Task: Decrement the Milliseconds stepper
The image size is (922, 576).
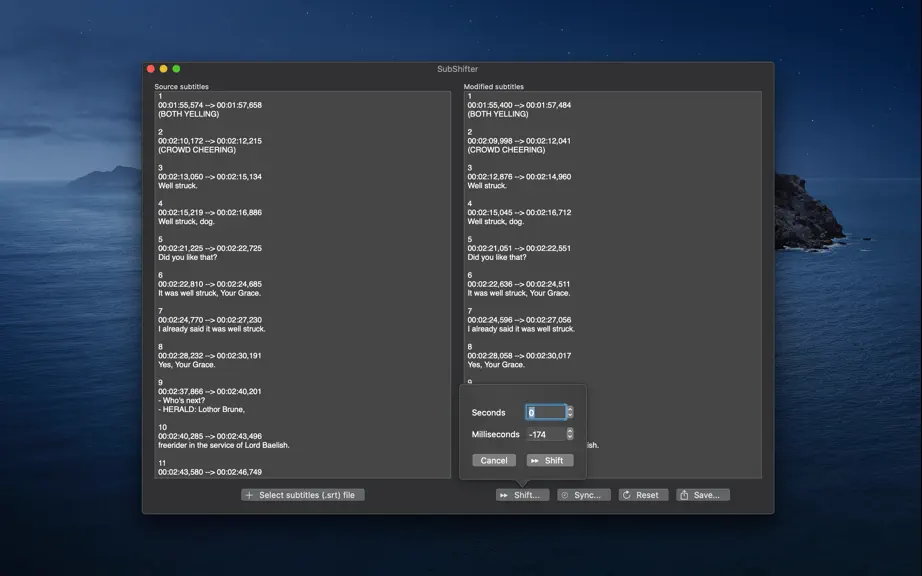Action: pyautogui.click(x=570, y=437)
